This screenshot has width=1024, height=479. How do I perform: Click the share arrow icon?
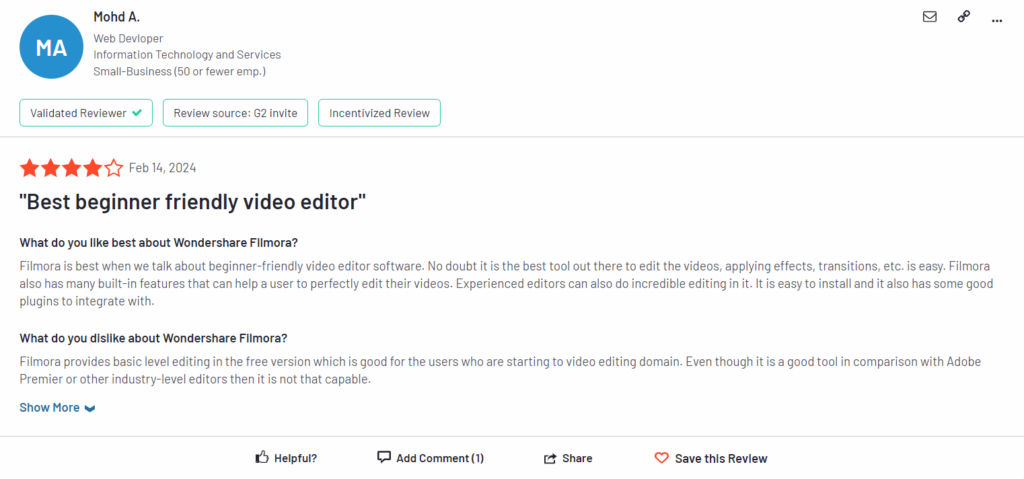pyautogui.click(x=550, y=458)
